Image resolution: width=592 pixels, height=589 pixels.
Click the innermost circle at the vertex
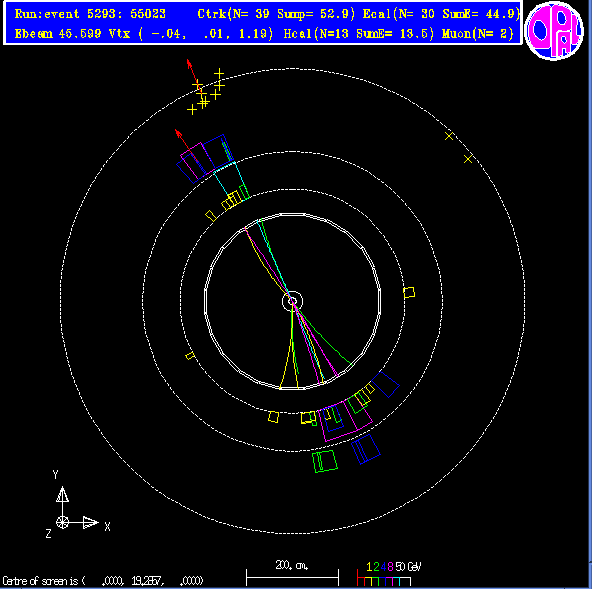[293, 301]
